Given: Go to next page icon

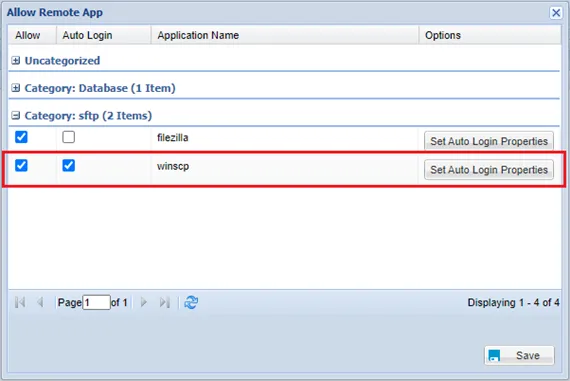Looking at the screenshot, I should coord(144,302).
